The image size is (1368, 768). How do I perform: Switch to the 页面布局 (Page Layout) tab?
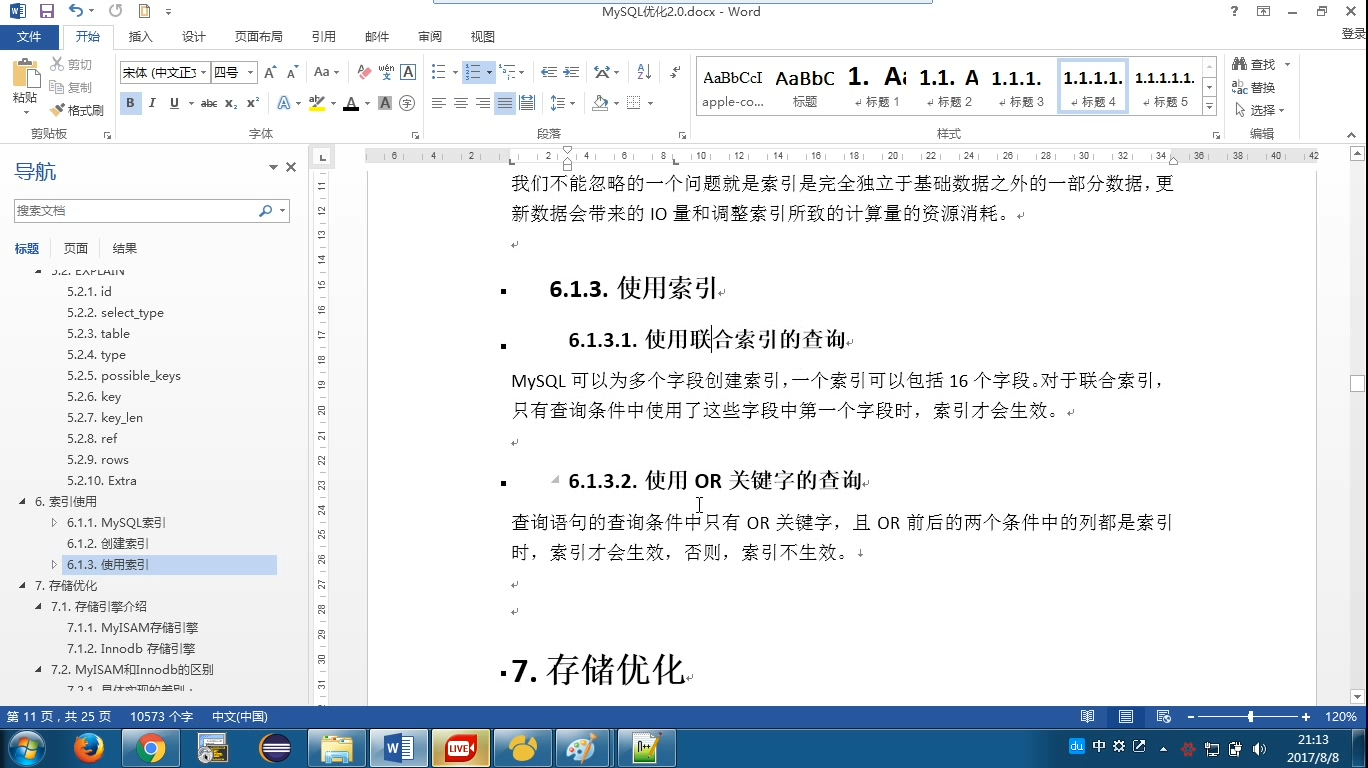(259, 37)
